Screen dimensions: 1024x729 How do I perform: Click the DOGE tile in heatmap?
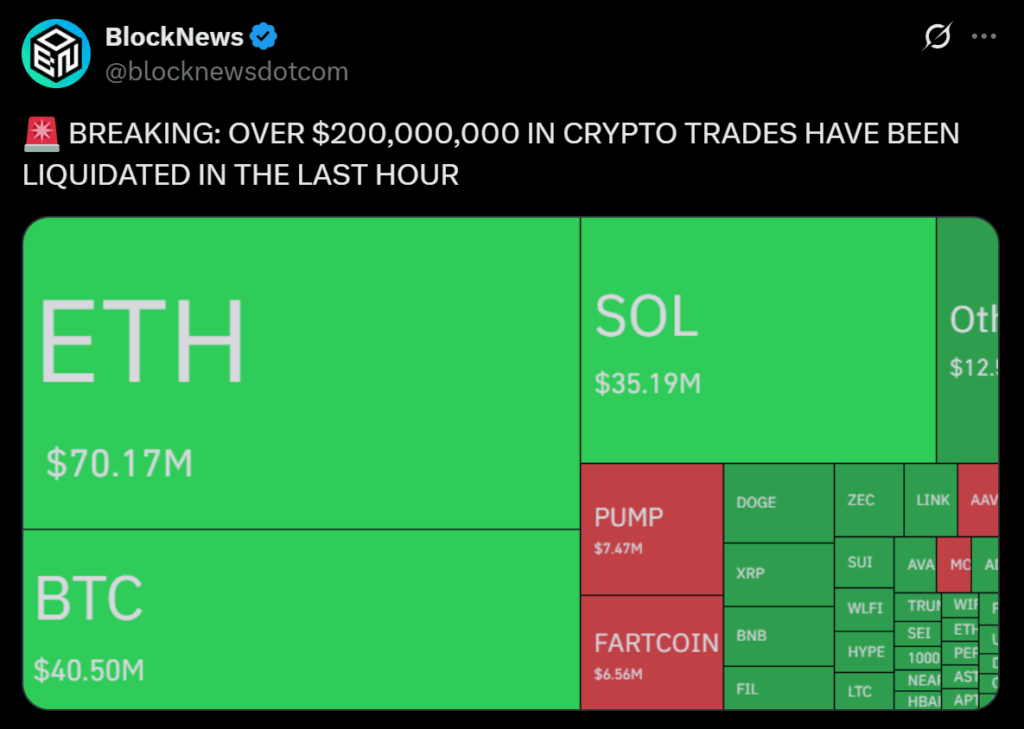click(x=778, y=503)
